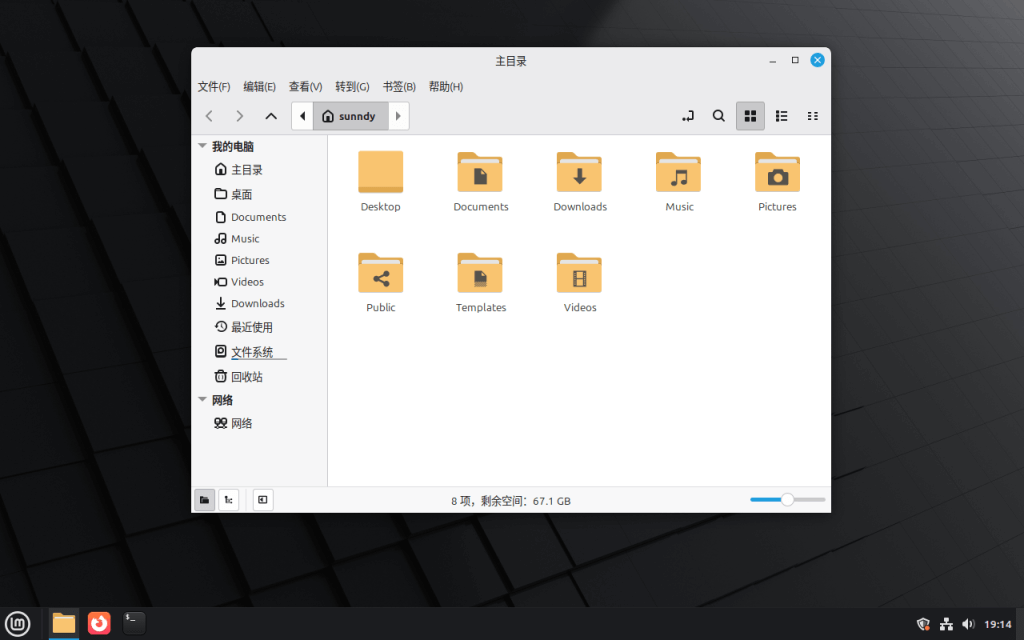Select the sunndy home path button
This screenshot has height=640, width=1024.
351,116
